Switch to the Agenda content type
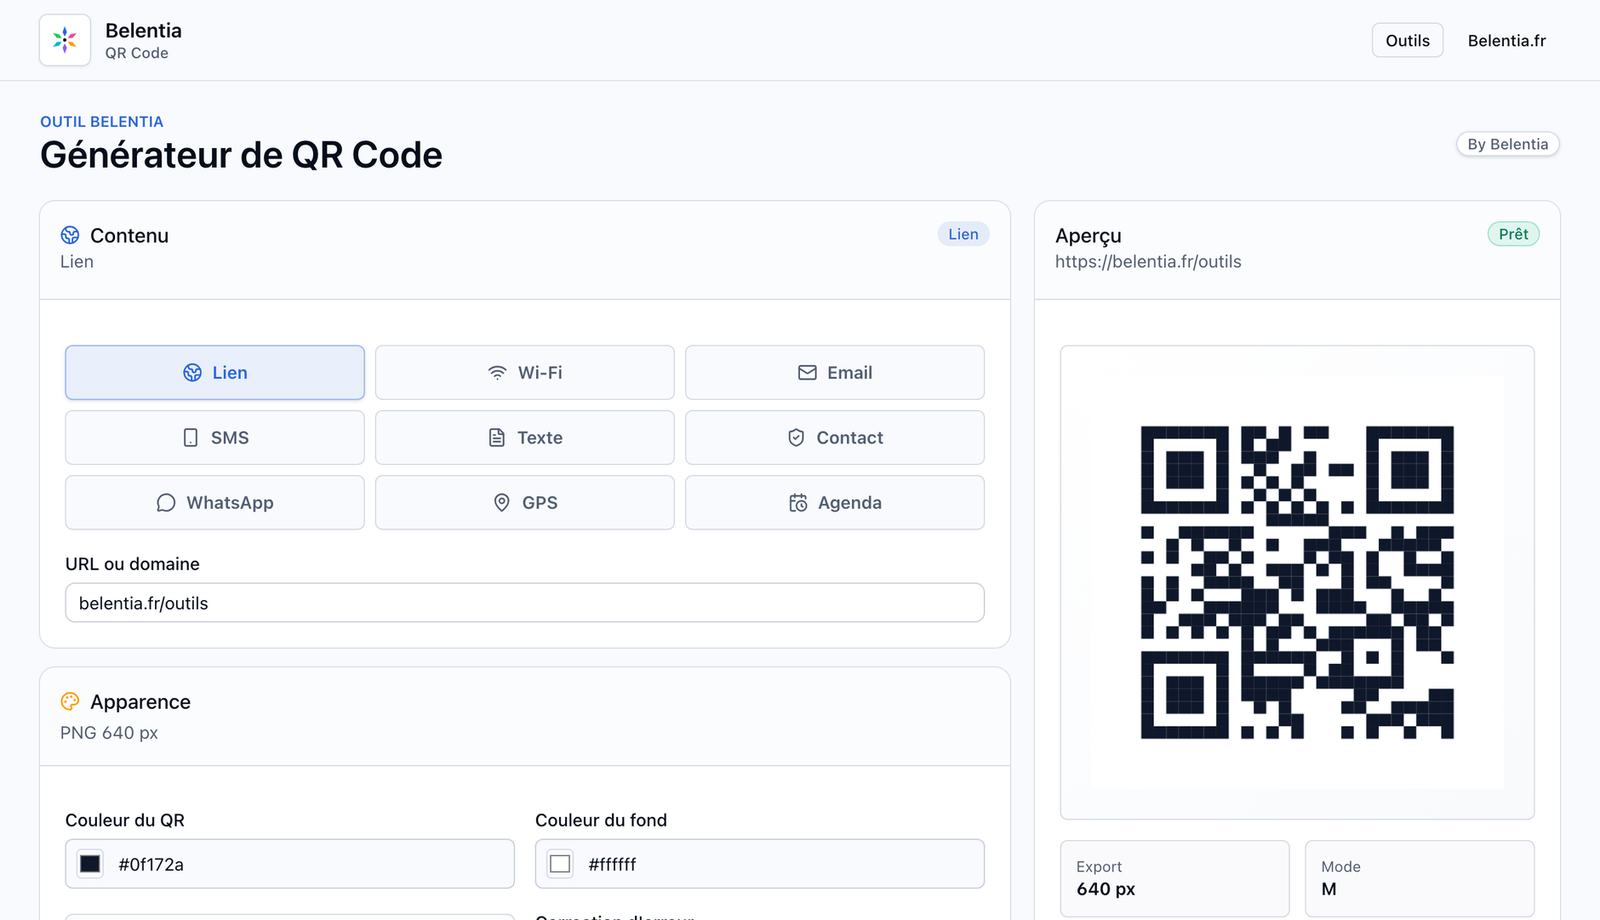The height and width of the screenshot is (920, 1600). click(835, 503)
